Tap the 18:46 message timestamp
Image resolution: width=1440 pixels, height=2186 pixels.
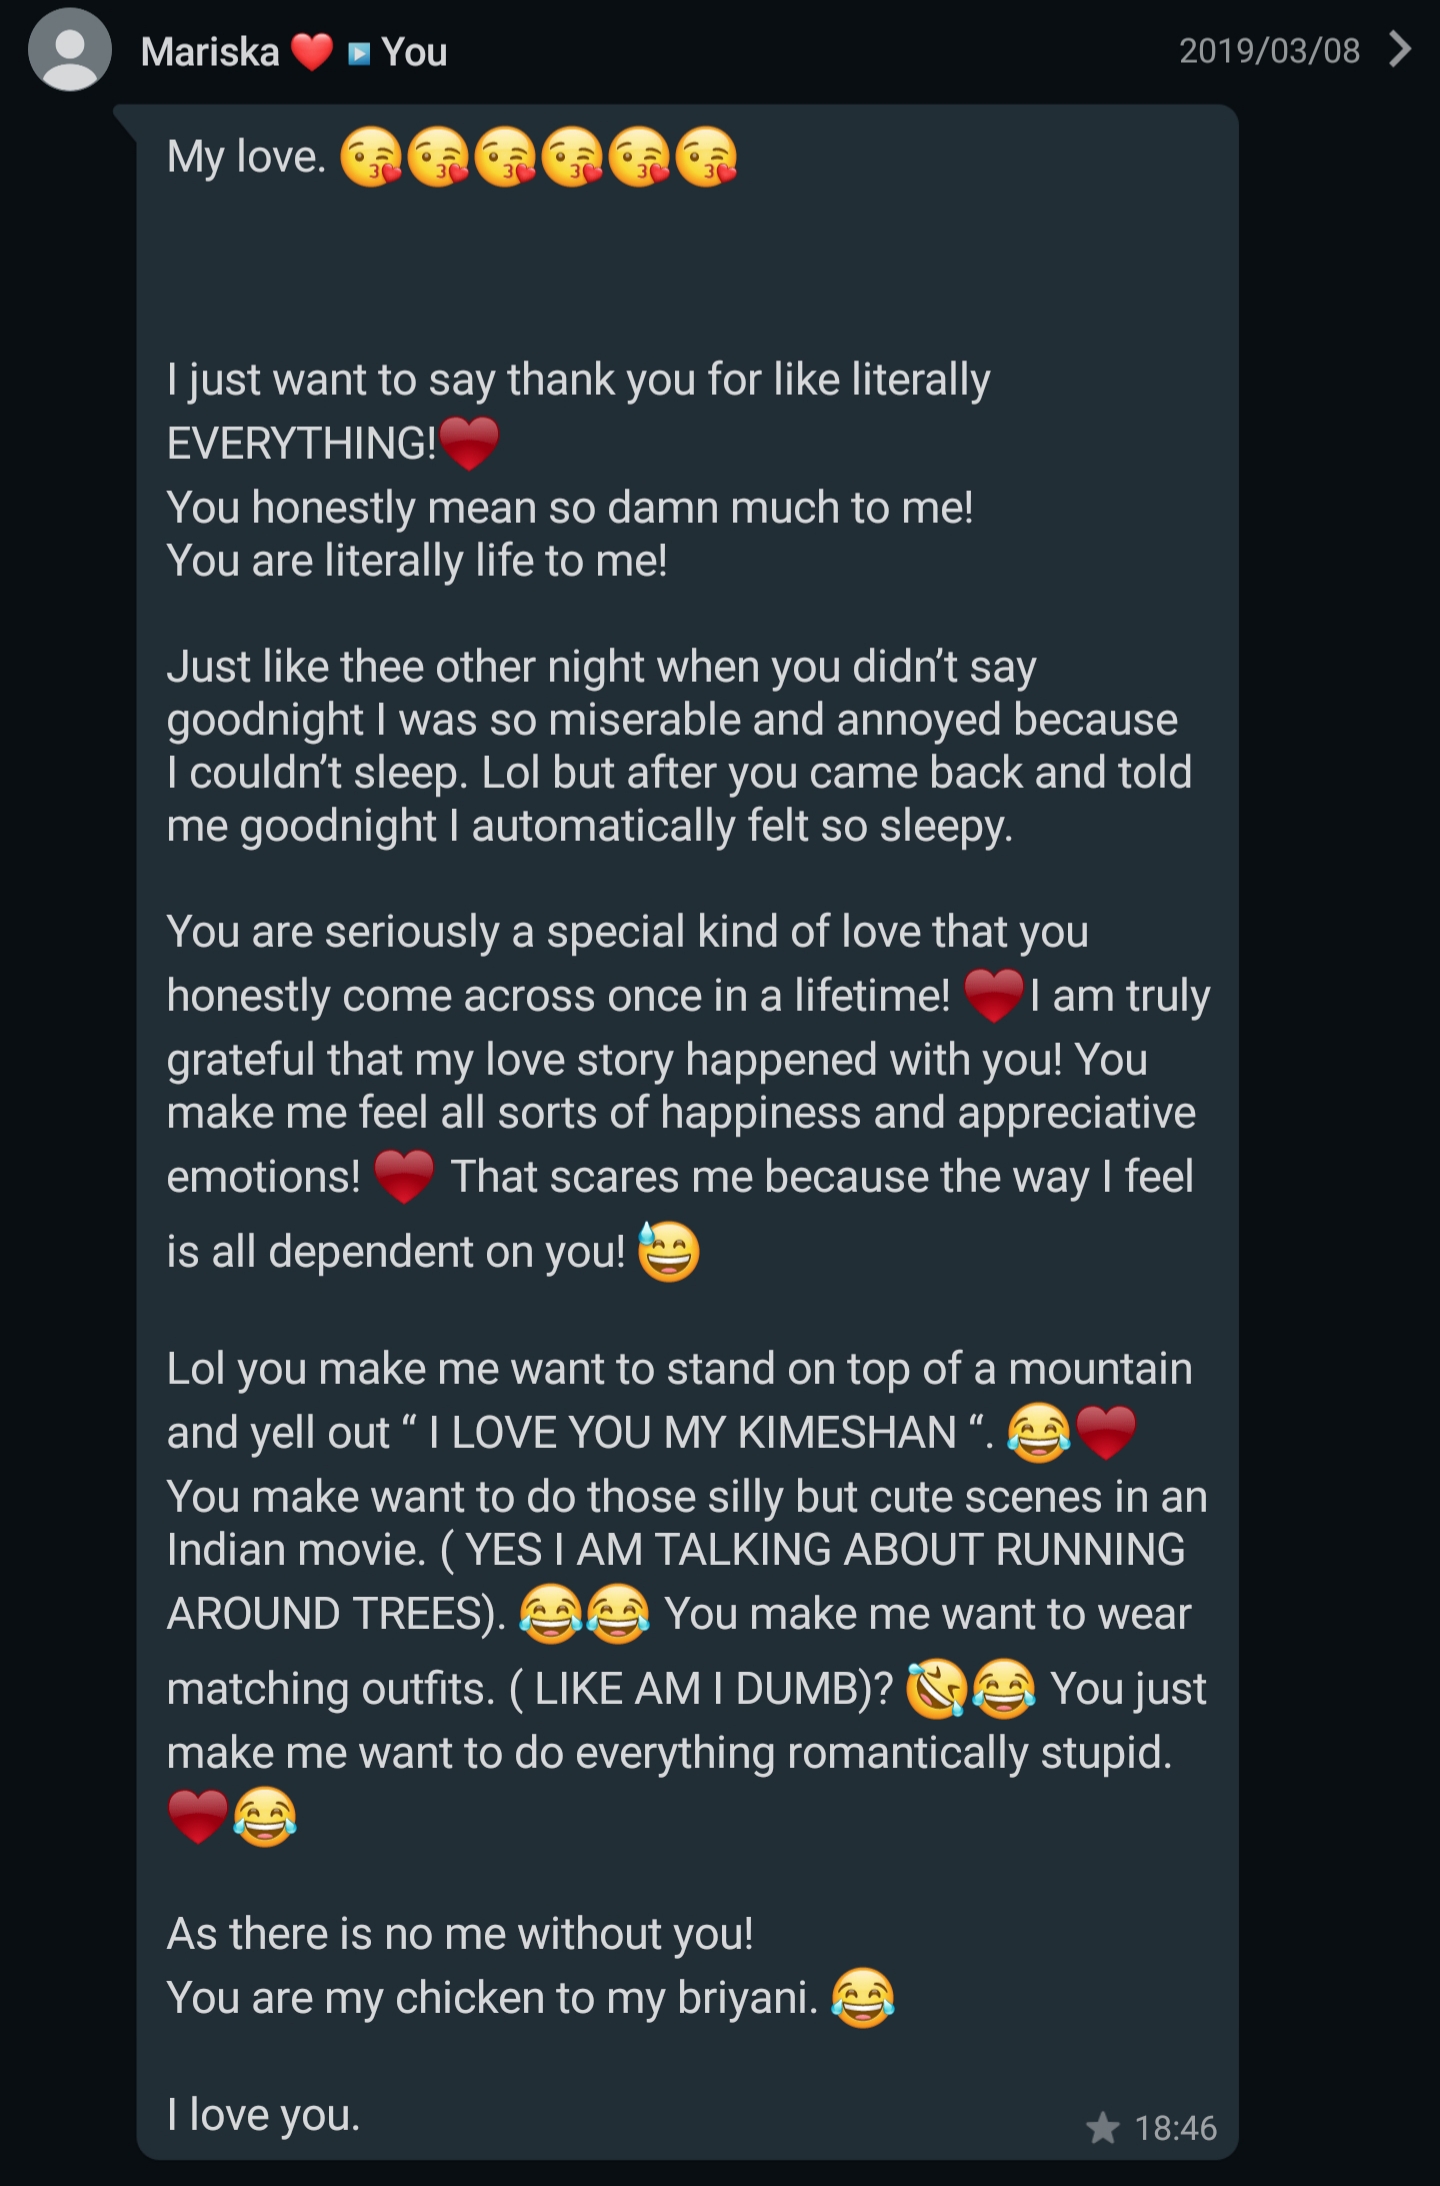pos(1175,2128)
